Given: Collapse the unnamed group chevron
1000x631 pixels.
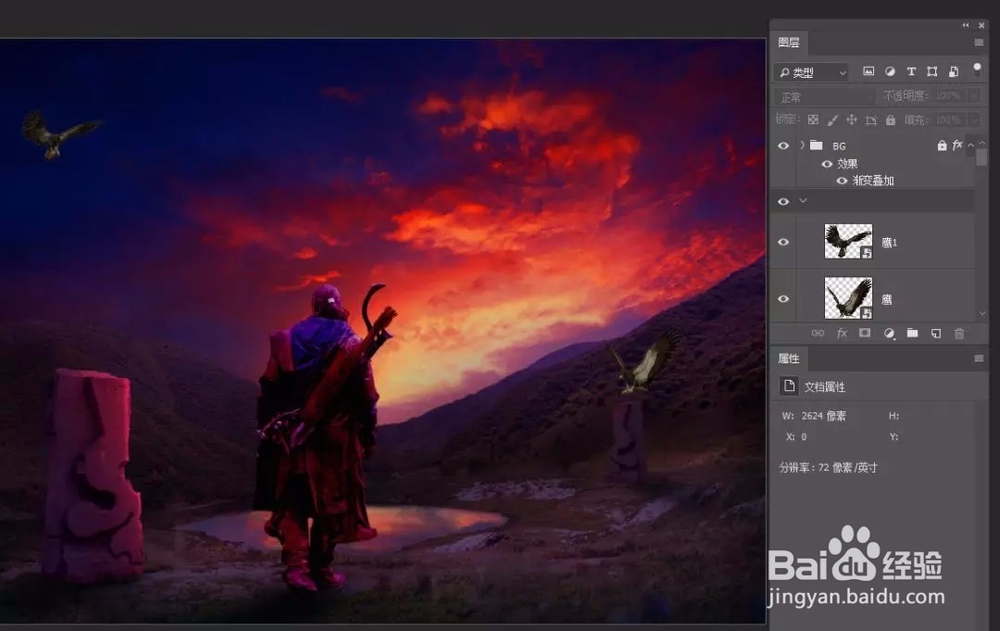Looking at the screenshot, I should 804,201.
